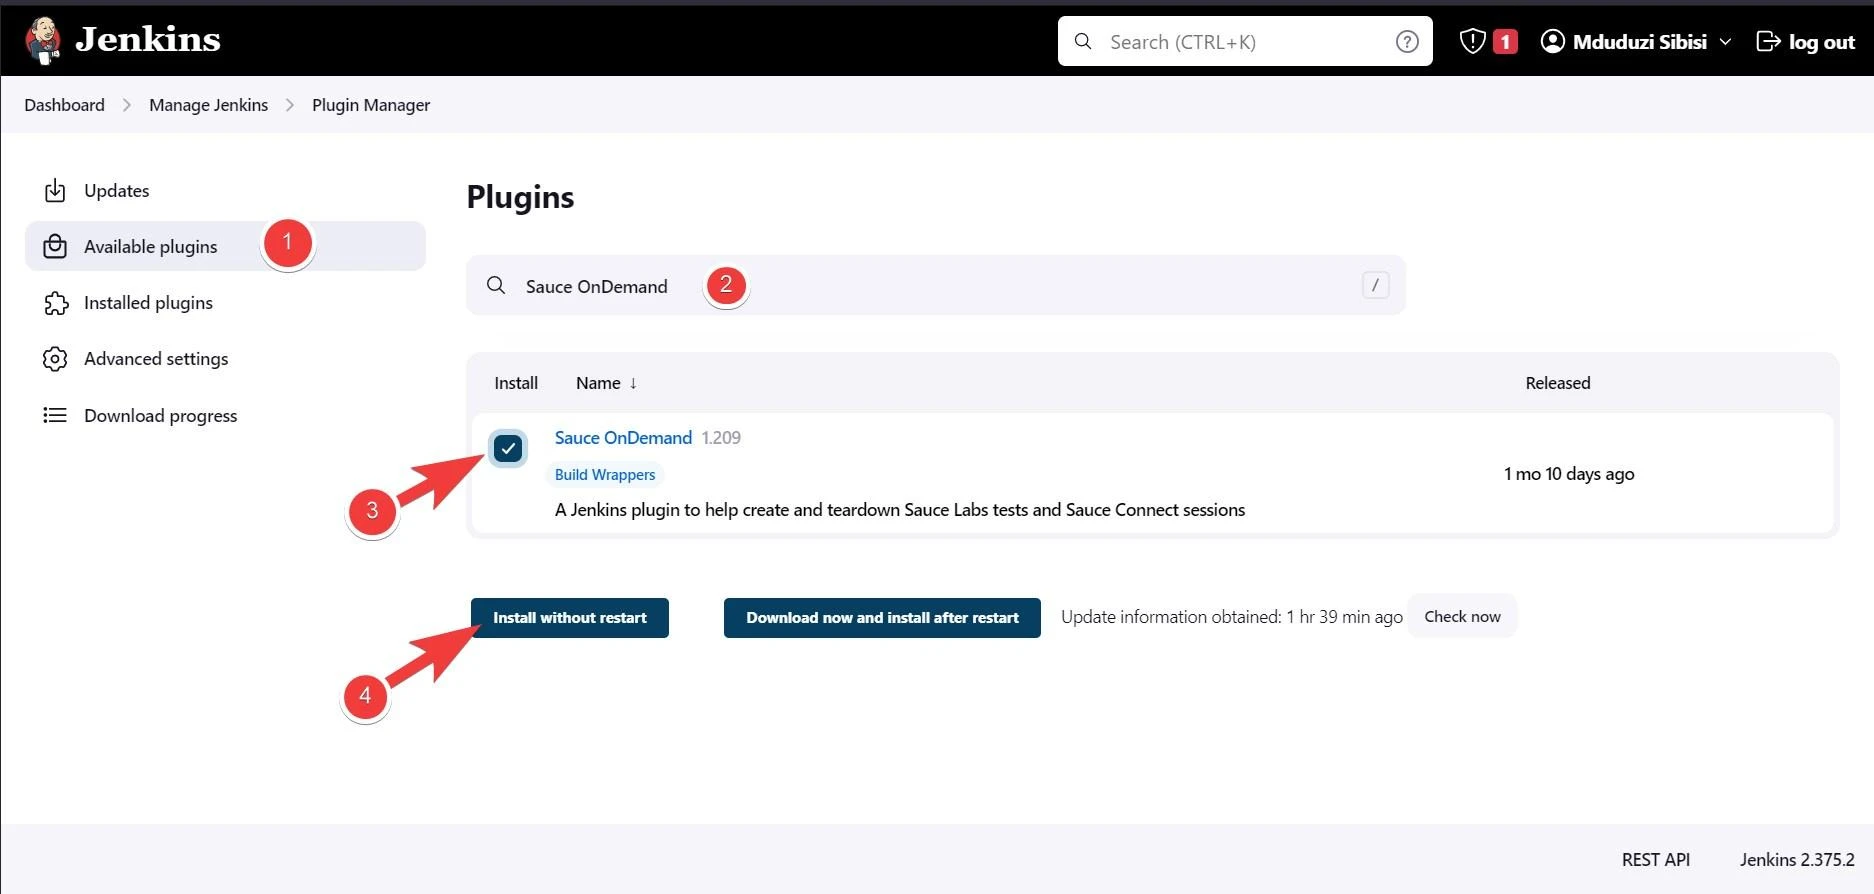Screen dimensions: 1874x894
Task: Click the update information obtained status text
Action: tap(1232, 617)
